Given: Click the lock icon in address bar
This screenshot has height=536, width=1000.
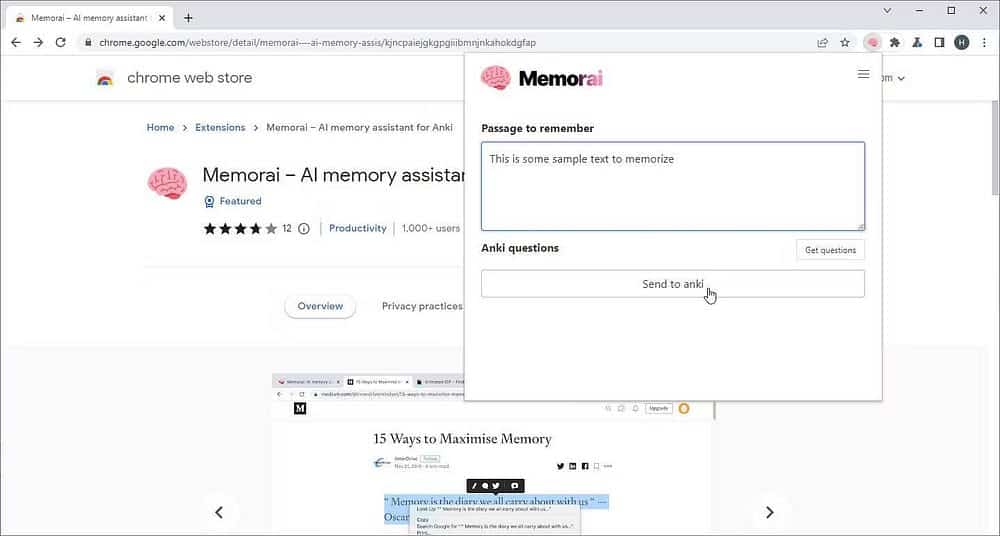Looking at the screenshot, I should pyautogui.click(x=88, y=43).
